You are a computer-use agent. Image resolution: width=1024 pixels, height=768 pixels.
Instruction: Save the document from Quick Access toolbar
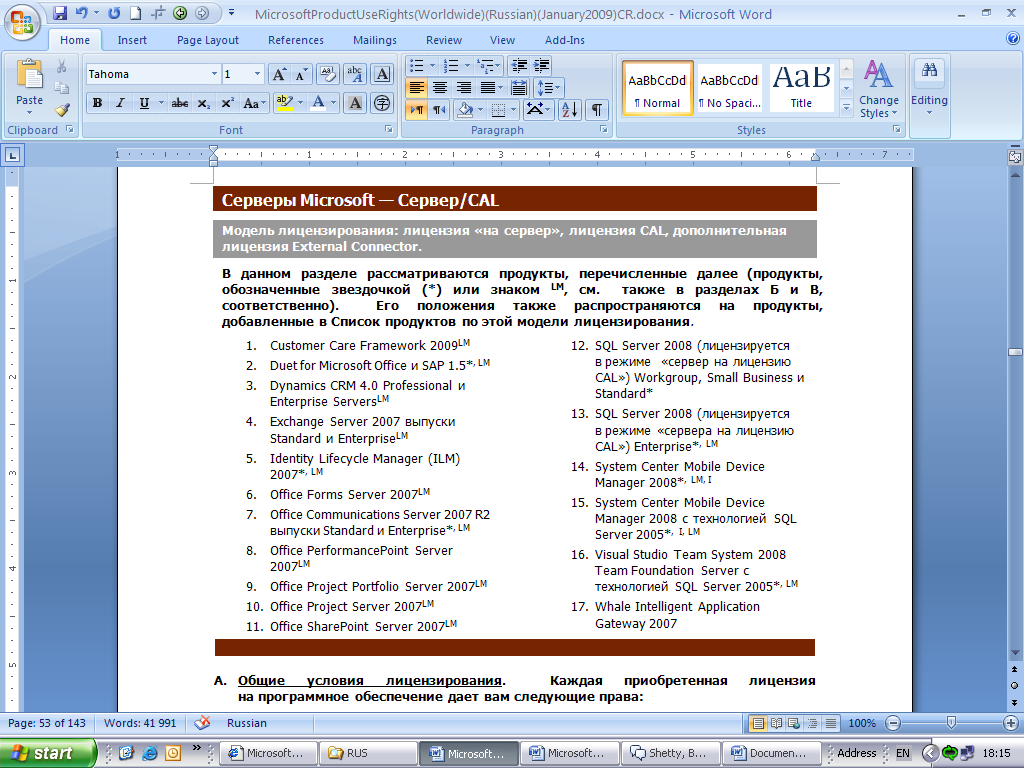point(60,14)
